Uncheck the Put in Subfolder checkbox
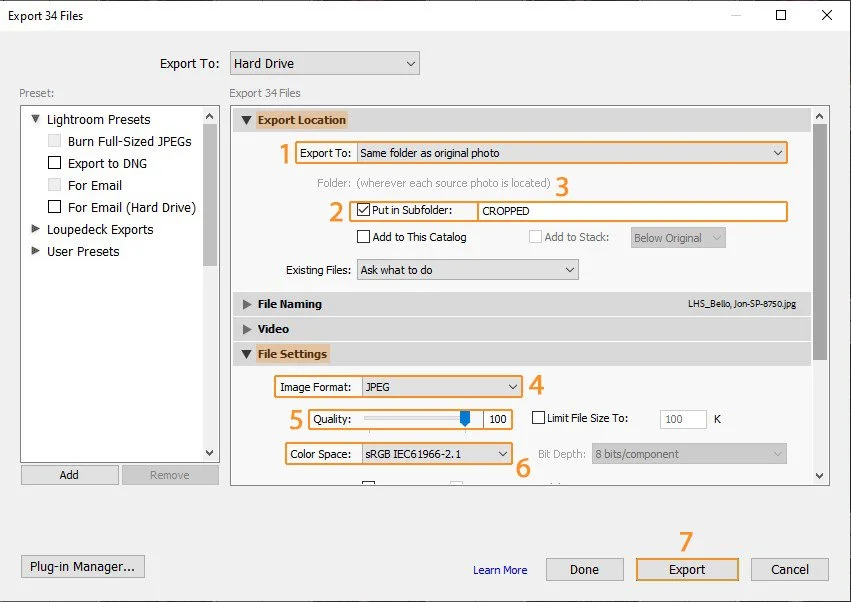The height and width of the screenshot is (602, 851). pyautogui.click(x=364, y=210)
